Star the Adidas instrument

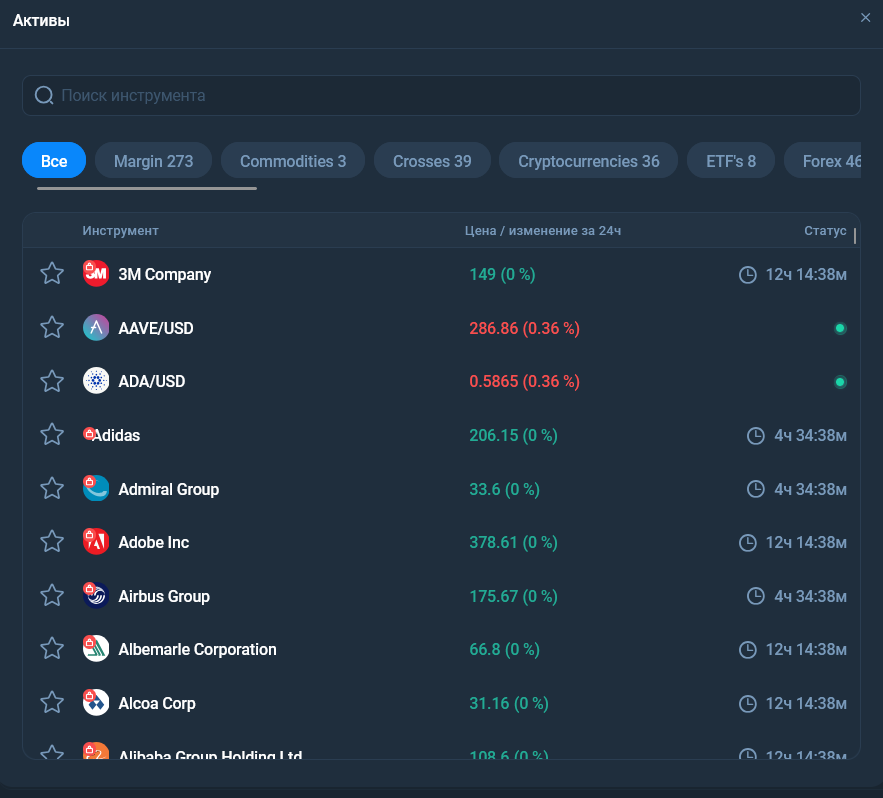pos(52,435)
